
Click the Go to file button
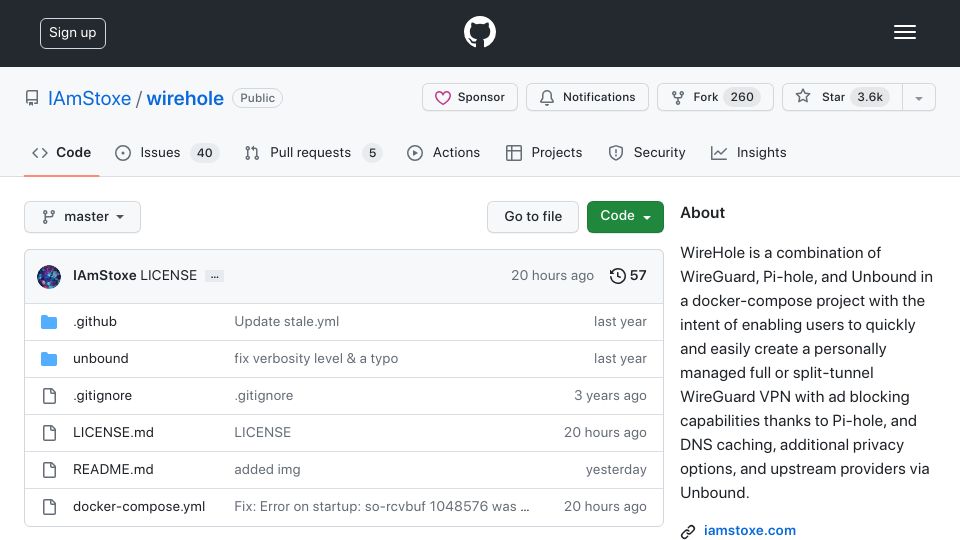tap(533, 217)
